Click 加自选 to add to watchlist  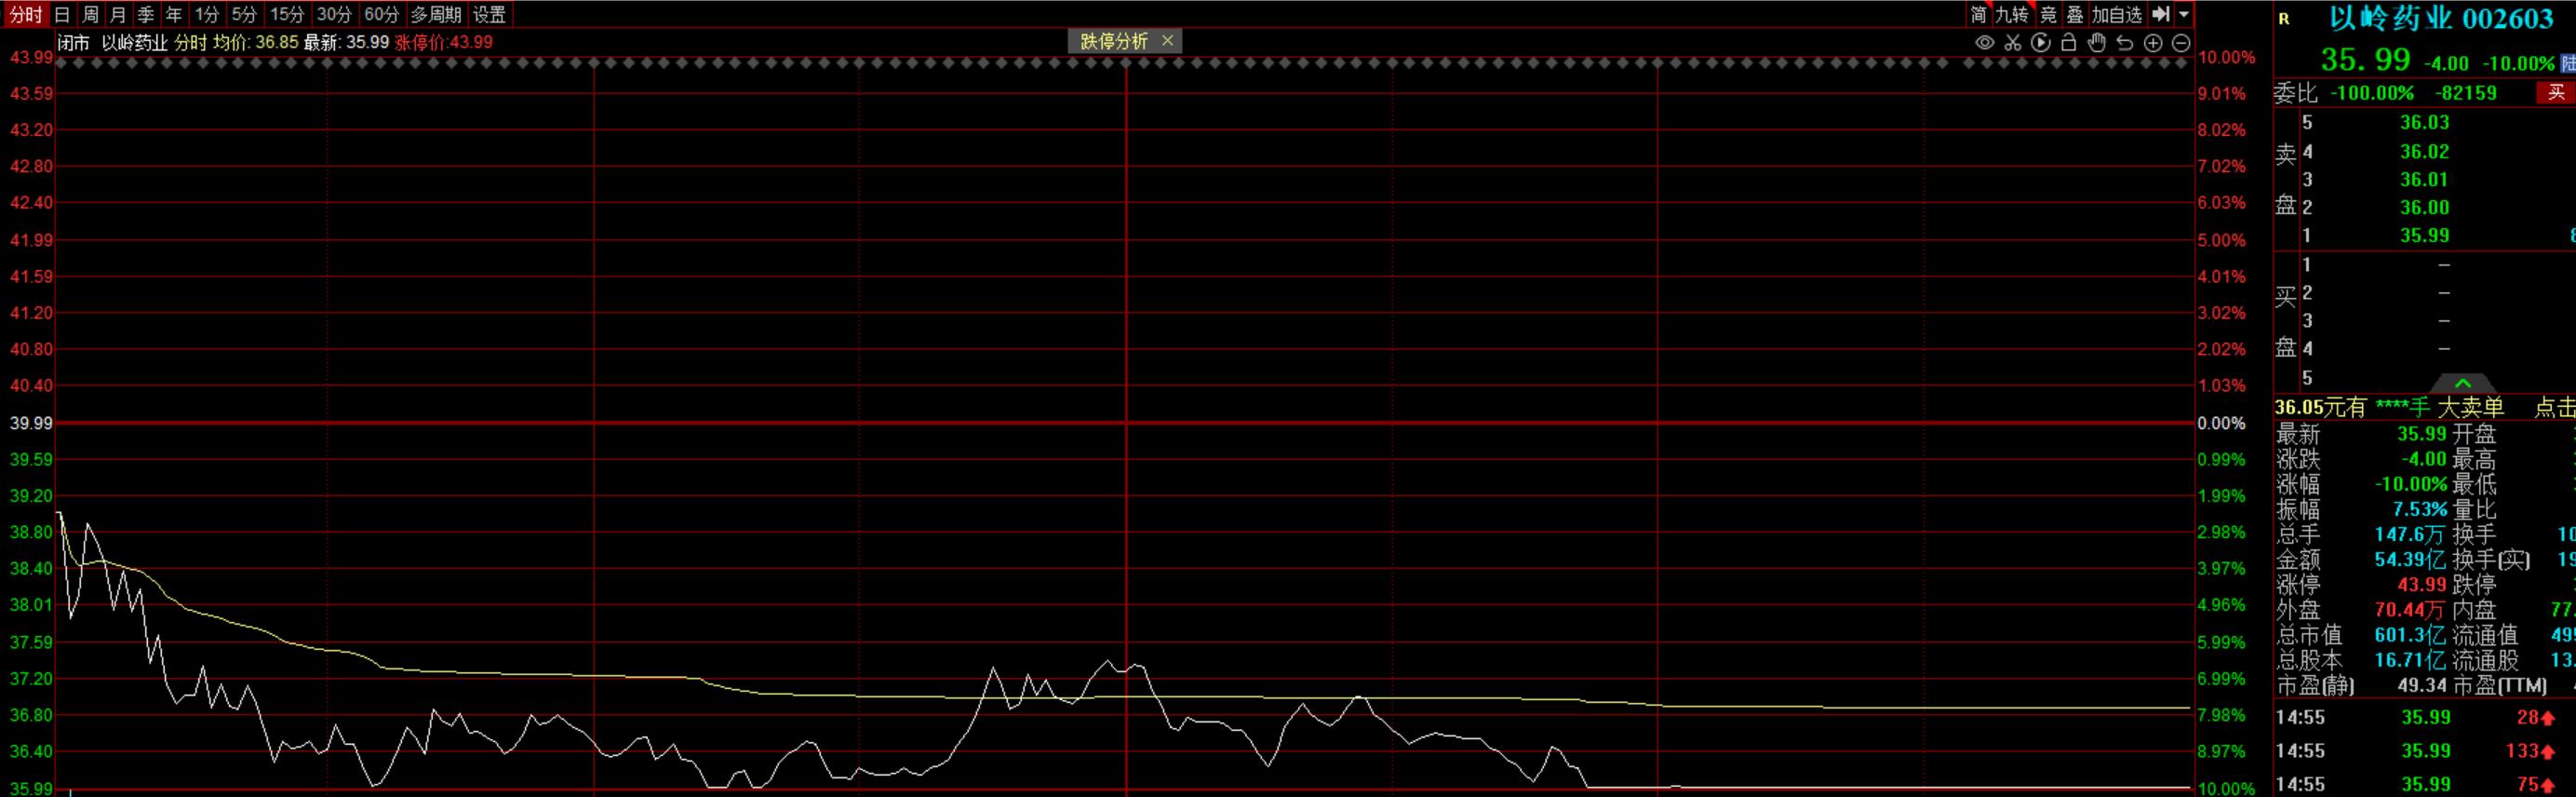(2117, 14)
